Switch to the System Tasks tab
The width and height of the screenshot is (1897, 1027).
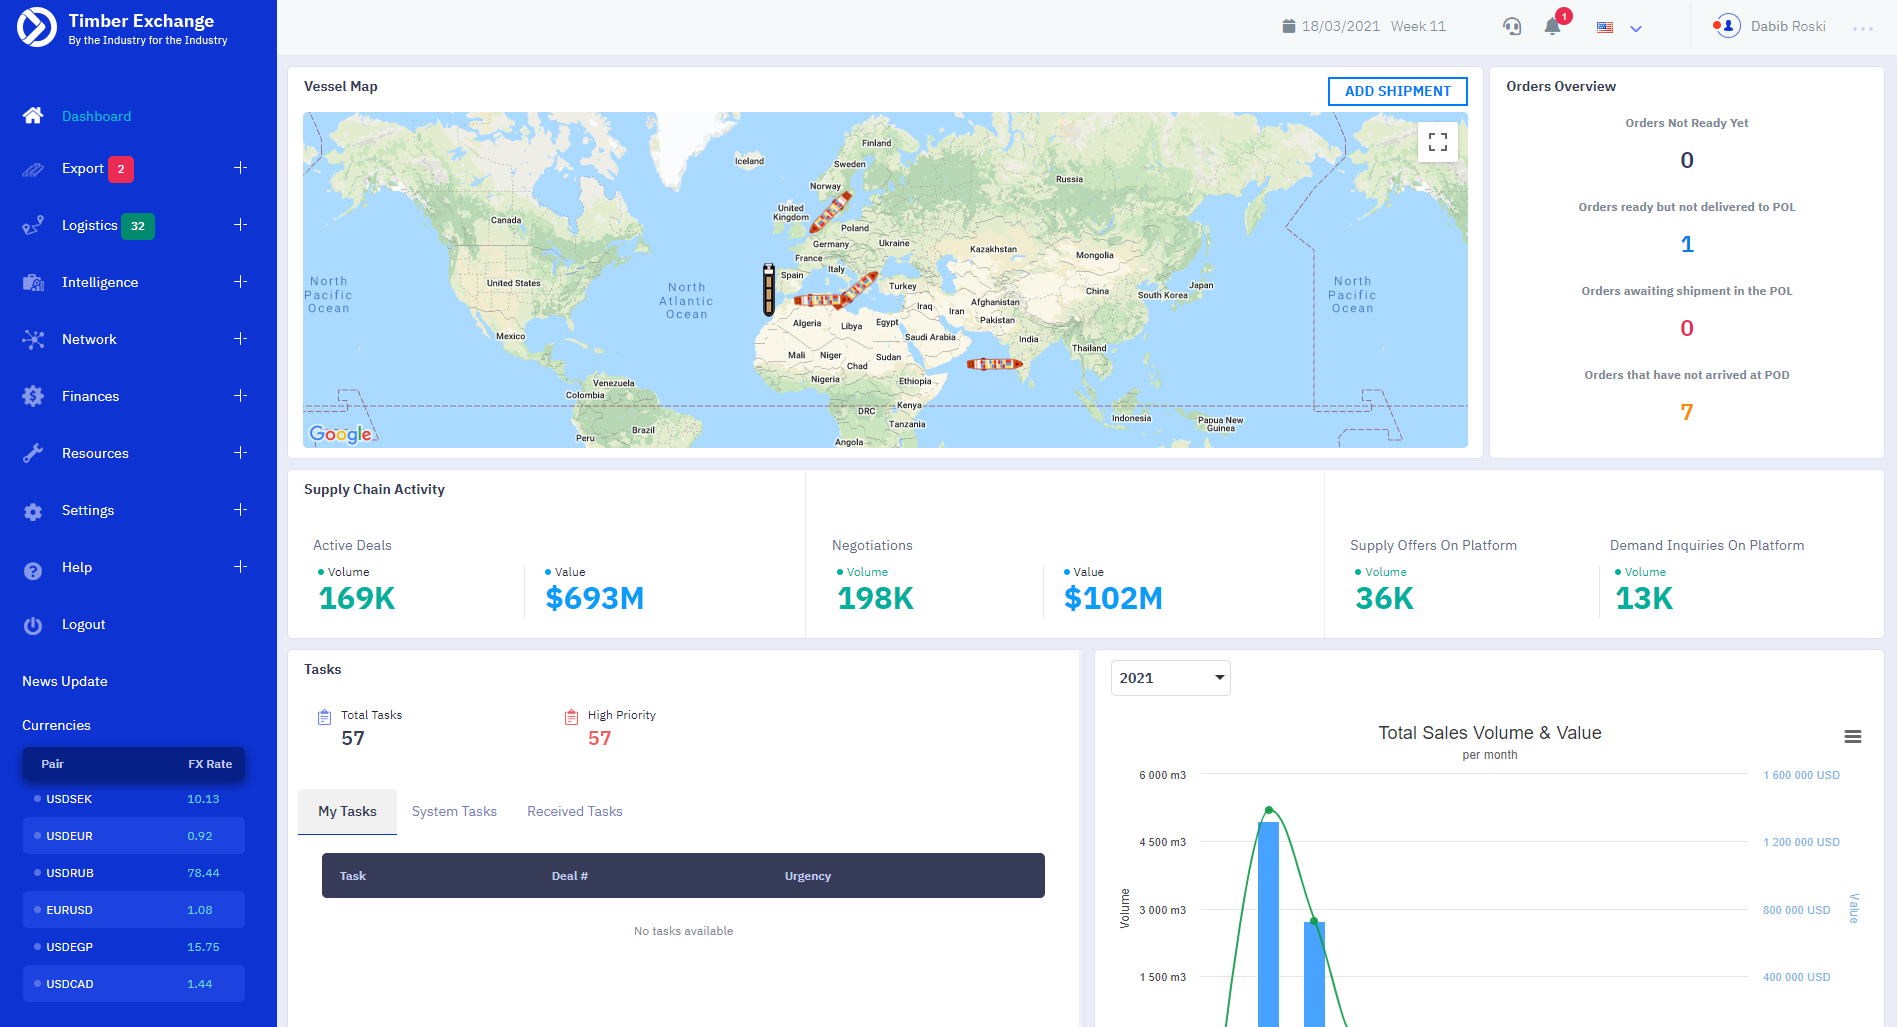pyautogui.click(x=454, y=811)
